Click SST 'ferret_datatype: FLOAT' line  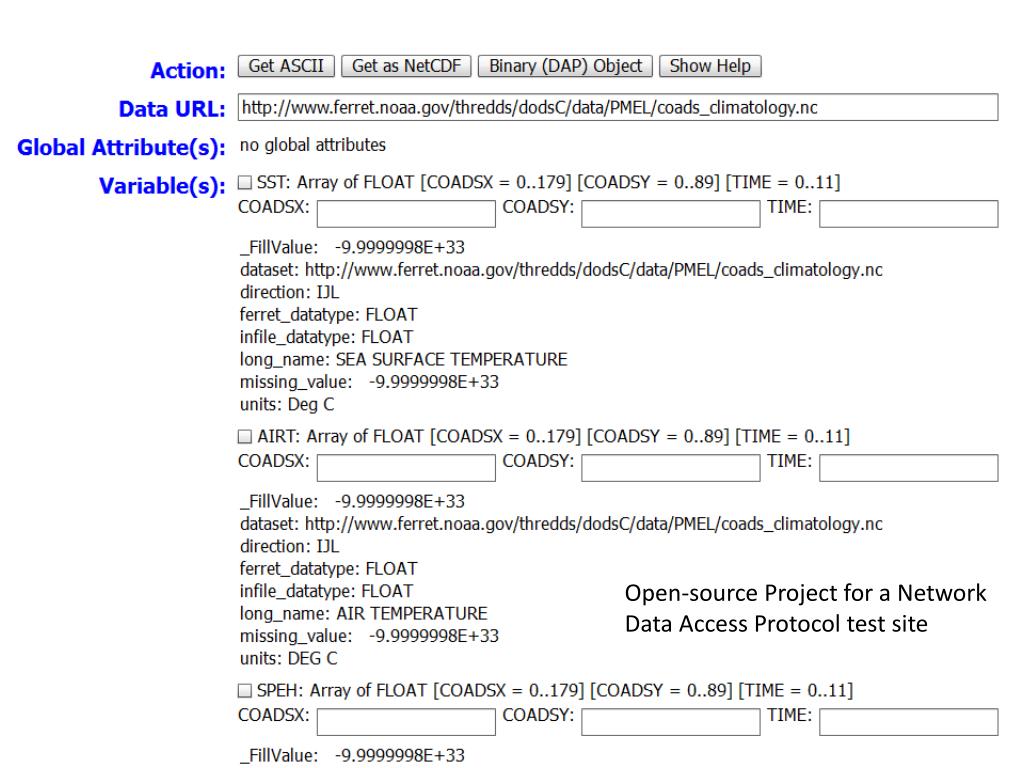click(x=328, y=315)
